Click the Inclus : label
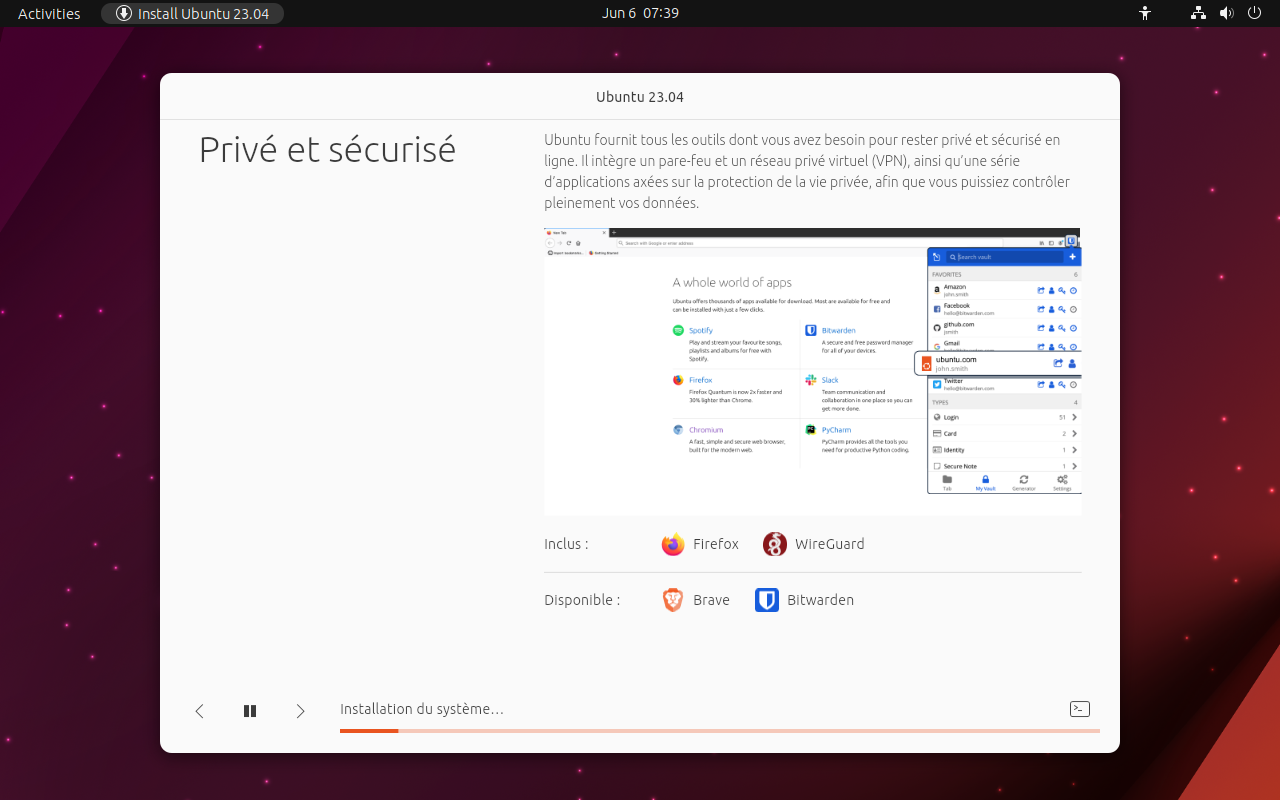Image resolution: width=1280 pixels, height=800 pixels. tap(566, 544)
